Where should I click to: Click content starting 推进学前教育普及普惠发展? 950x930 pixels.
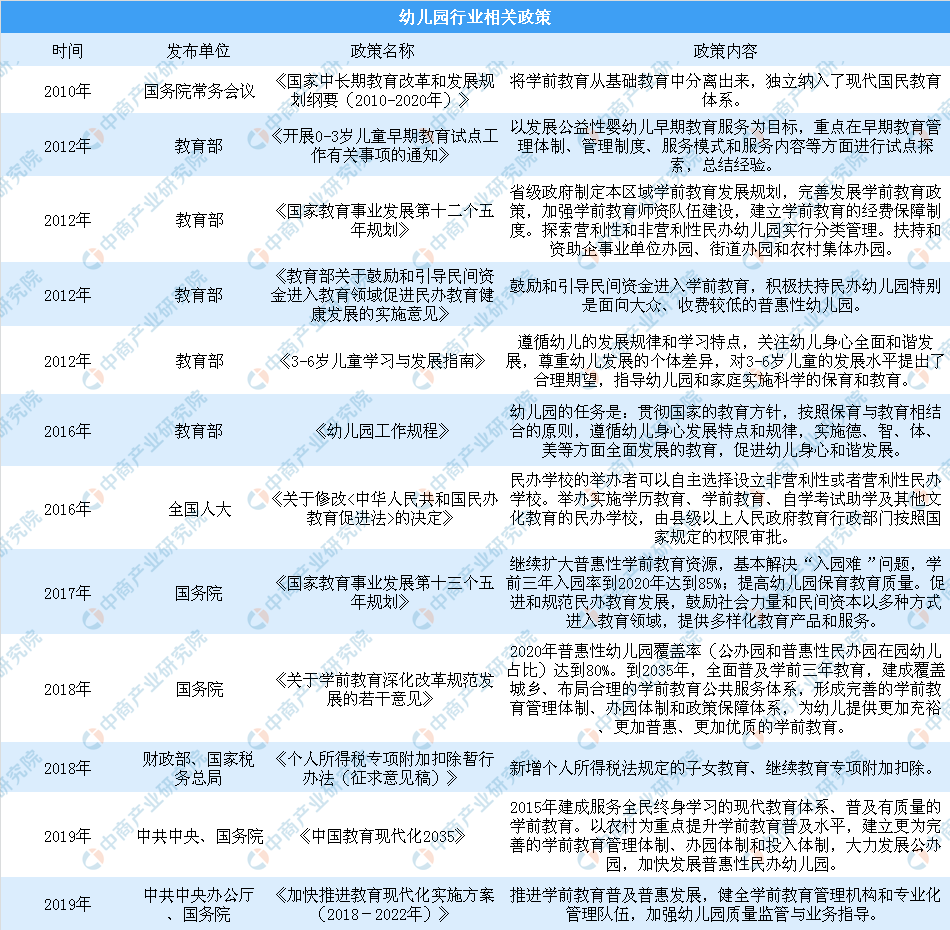(x=725, y=904)
